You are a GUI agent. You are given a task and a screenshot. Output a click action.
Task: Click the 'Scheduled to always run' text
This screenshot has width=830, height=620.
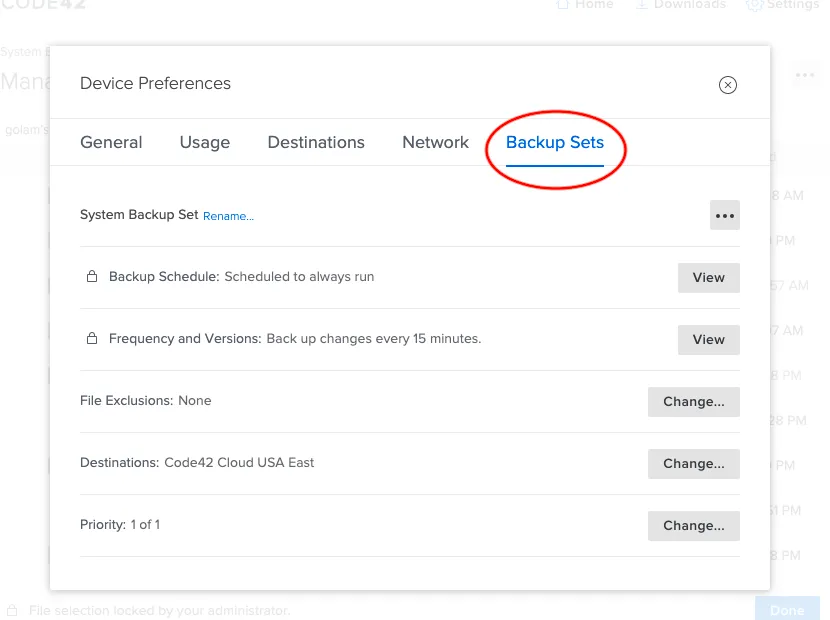(x=299, y=276)
